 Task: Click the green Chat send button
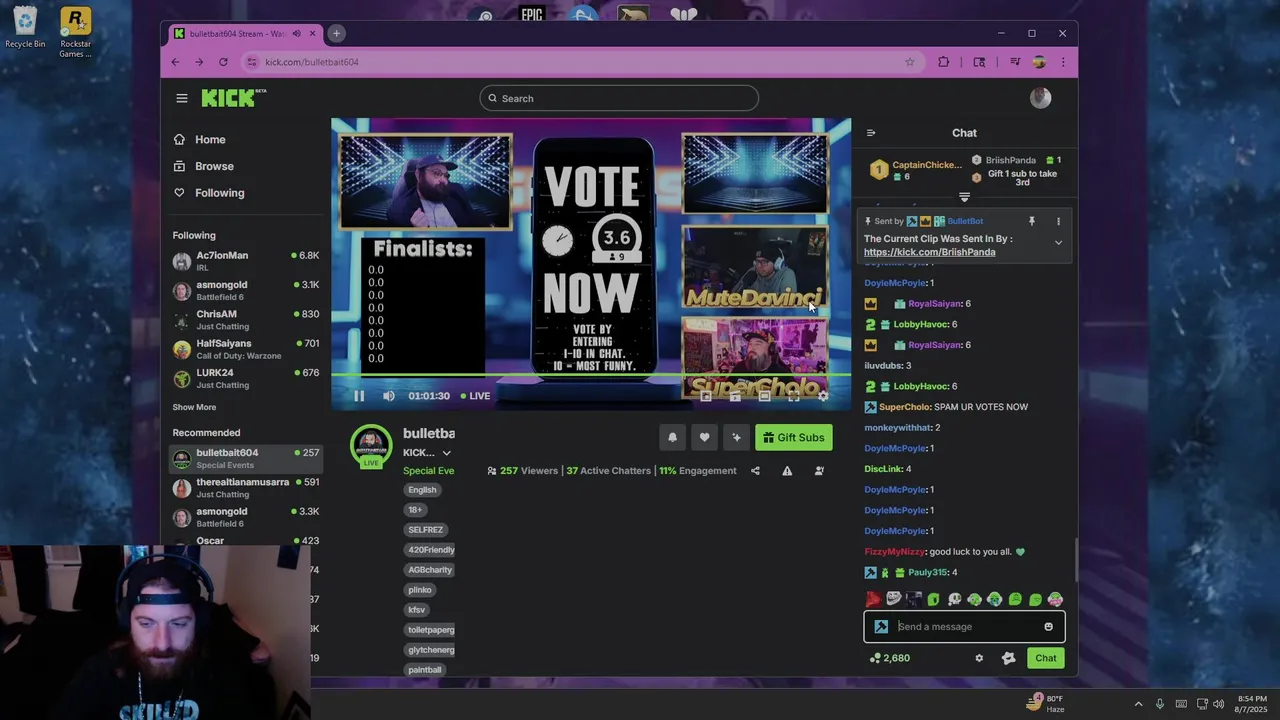(x=1045, y=658)
